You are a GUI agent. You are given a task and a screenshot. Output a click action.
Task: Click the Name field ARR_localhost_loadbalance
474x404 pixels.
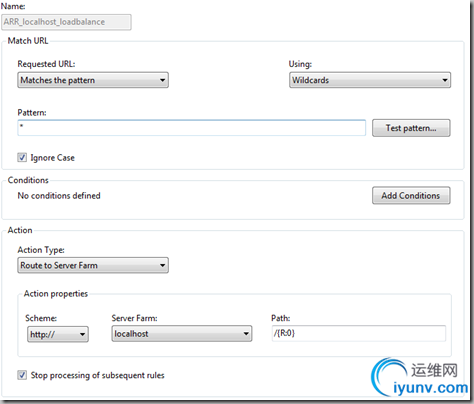pyautogui.click(x=66, y=22)
